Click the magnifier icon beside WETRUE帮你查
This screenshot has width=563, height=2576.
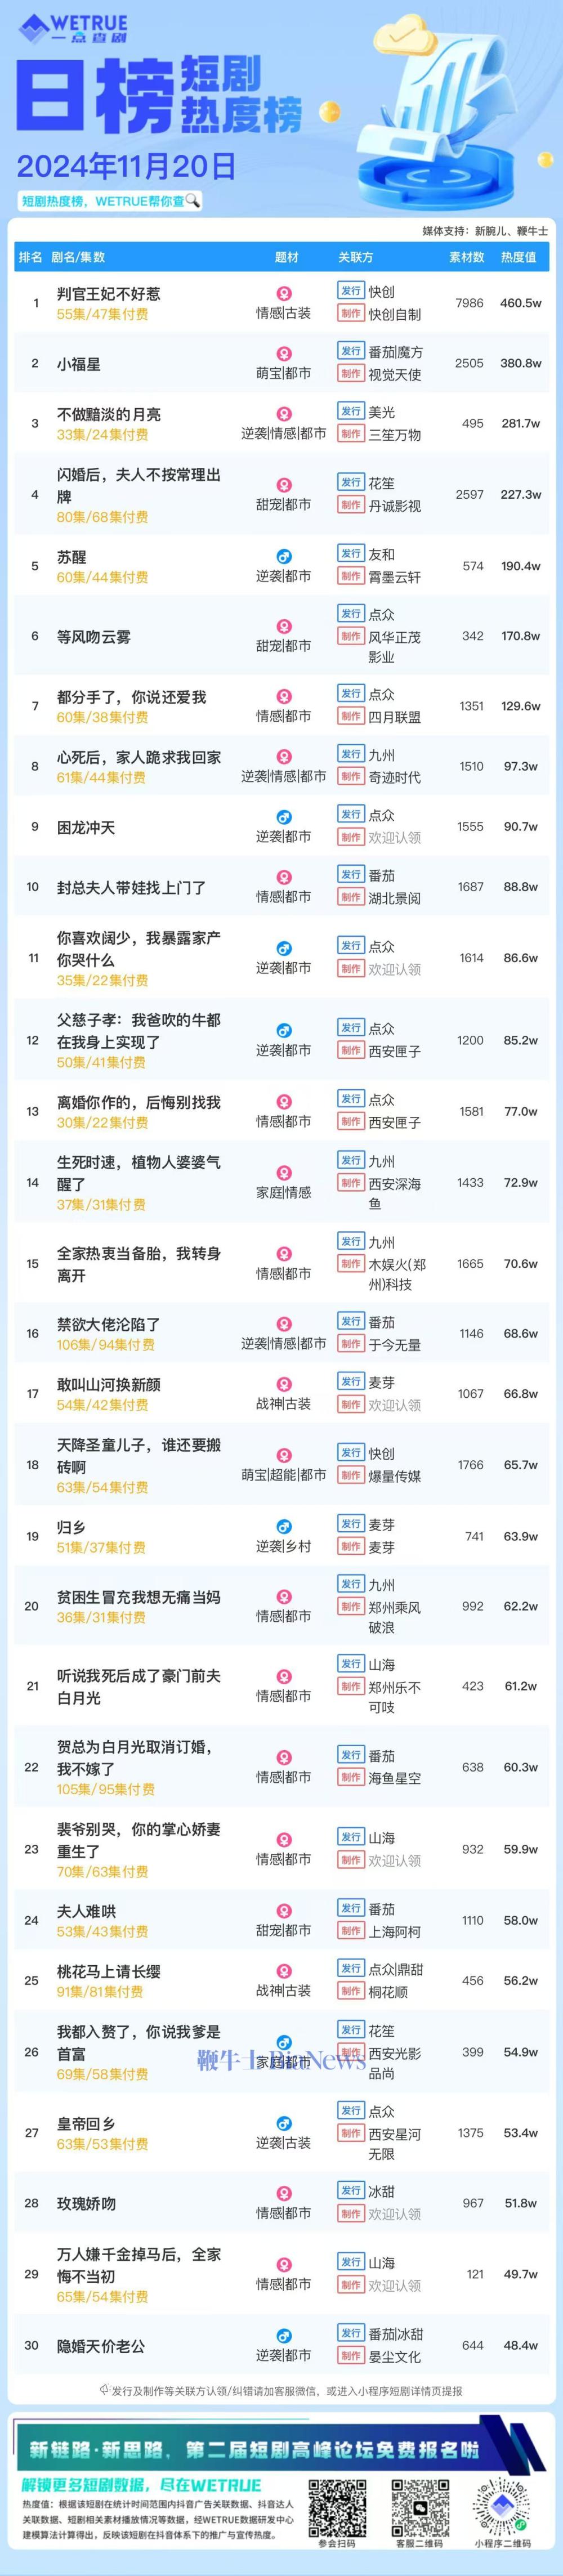coord(193,200)
